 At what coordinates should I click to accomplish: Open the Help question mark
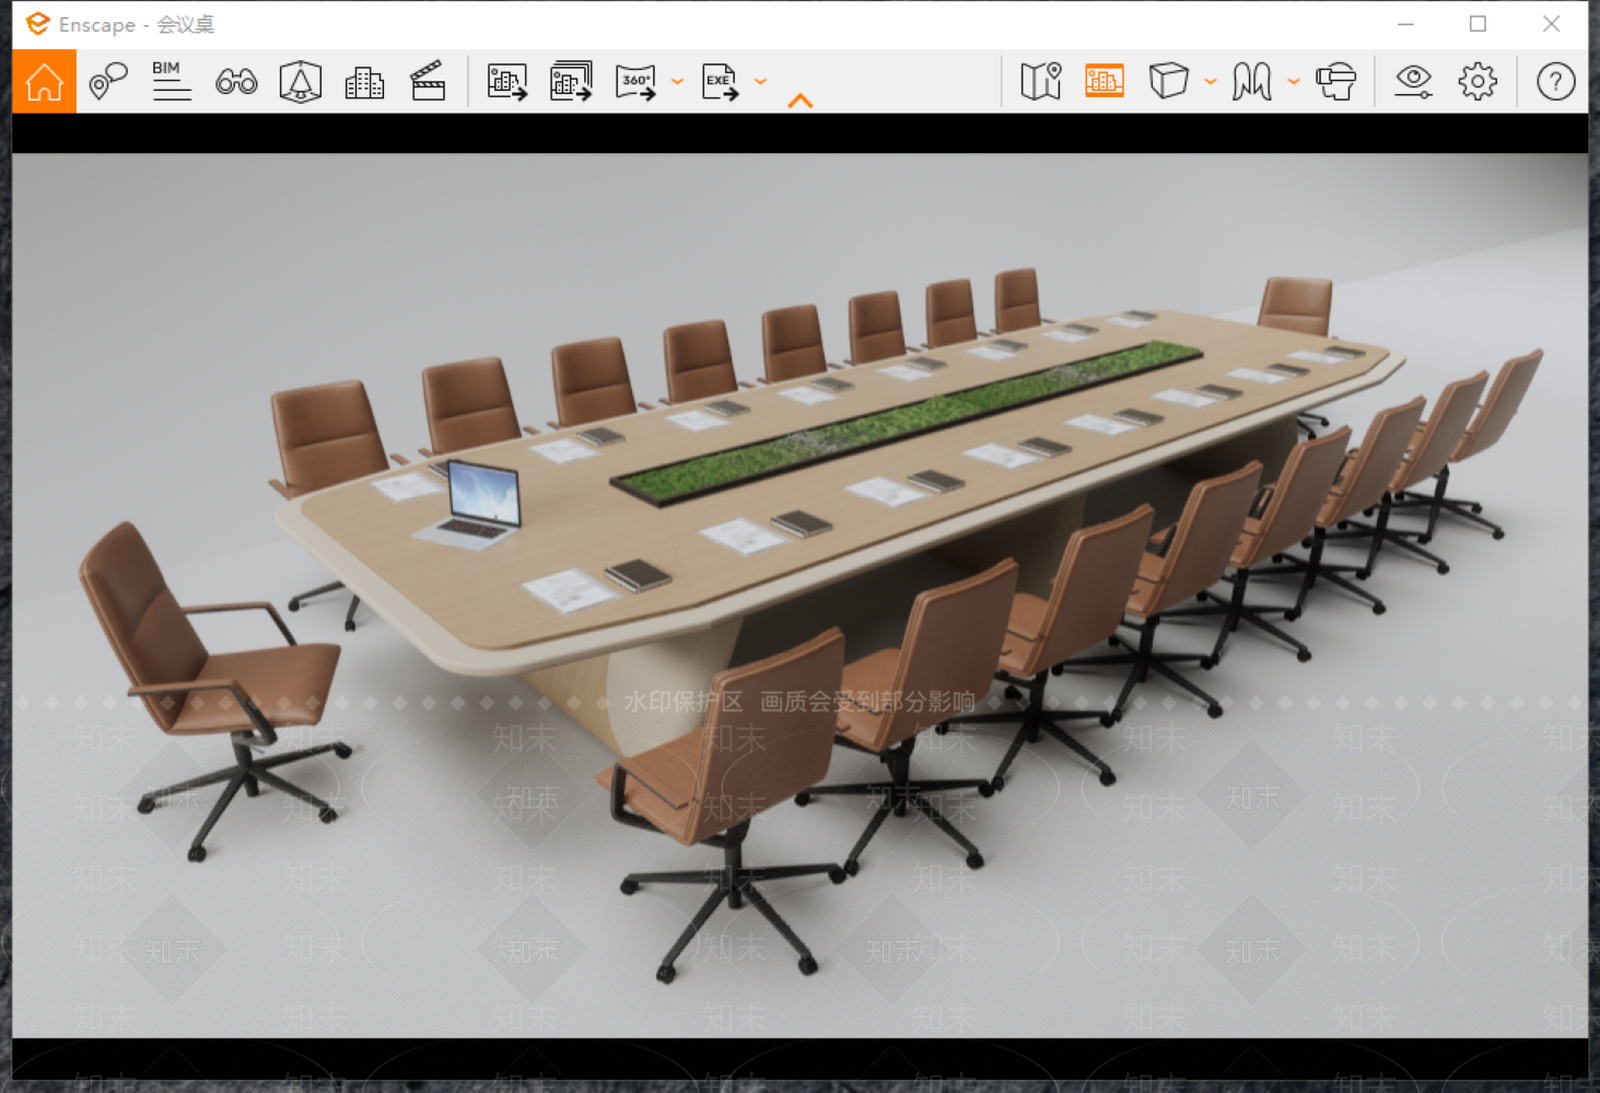click(1556, 81)
